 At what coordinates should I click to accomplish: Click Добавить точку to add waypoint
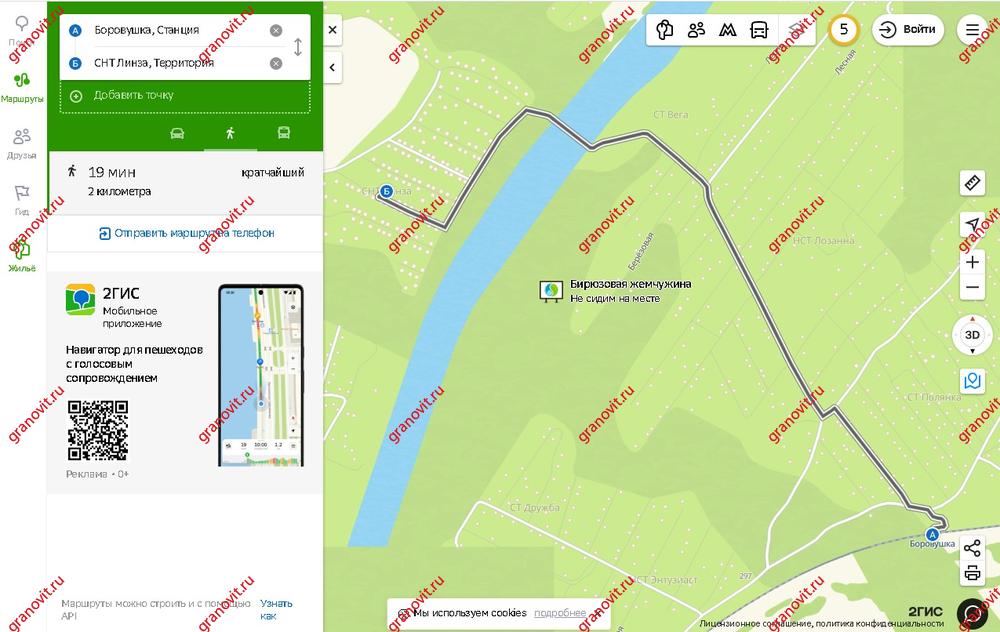[133, 96]
